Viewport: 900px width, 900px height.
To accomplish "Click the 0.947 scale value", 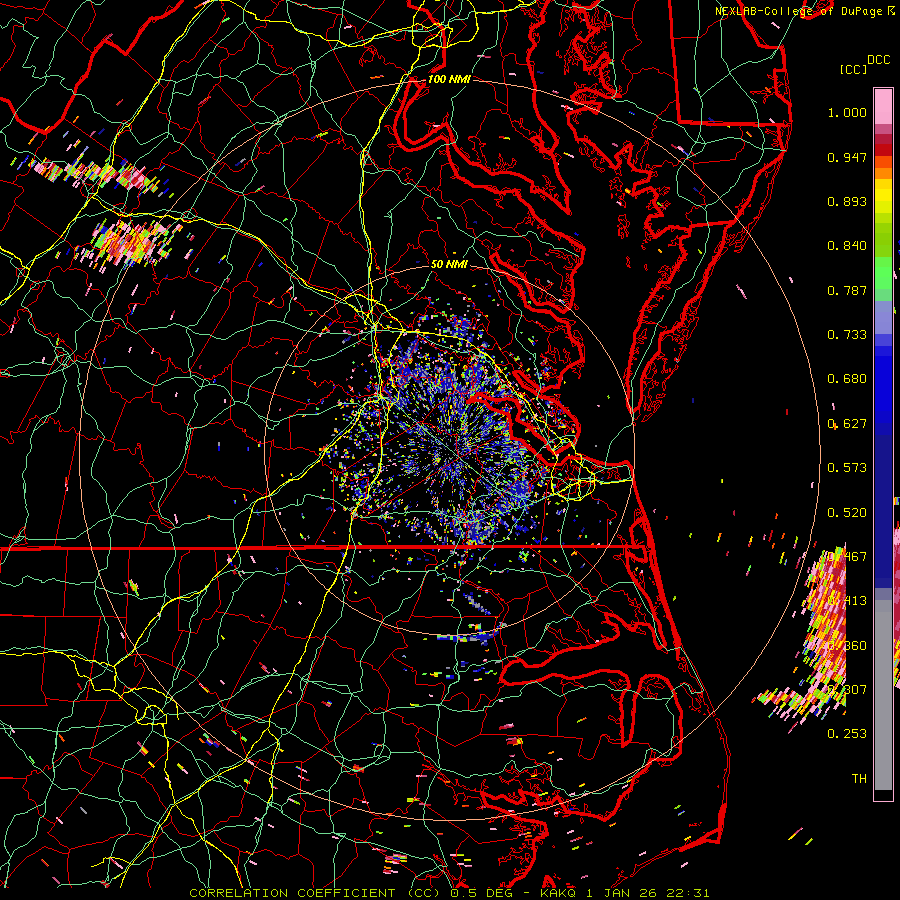I will tap(847, 157).
